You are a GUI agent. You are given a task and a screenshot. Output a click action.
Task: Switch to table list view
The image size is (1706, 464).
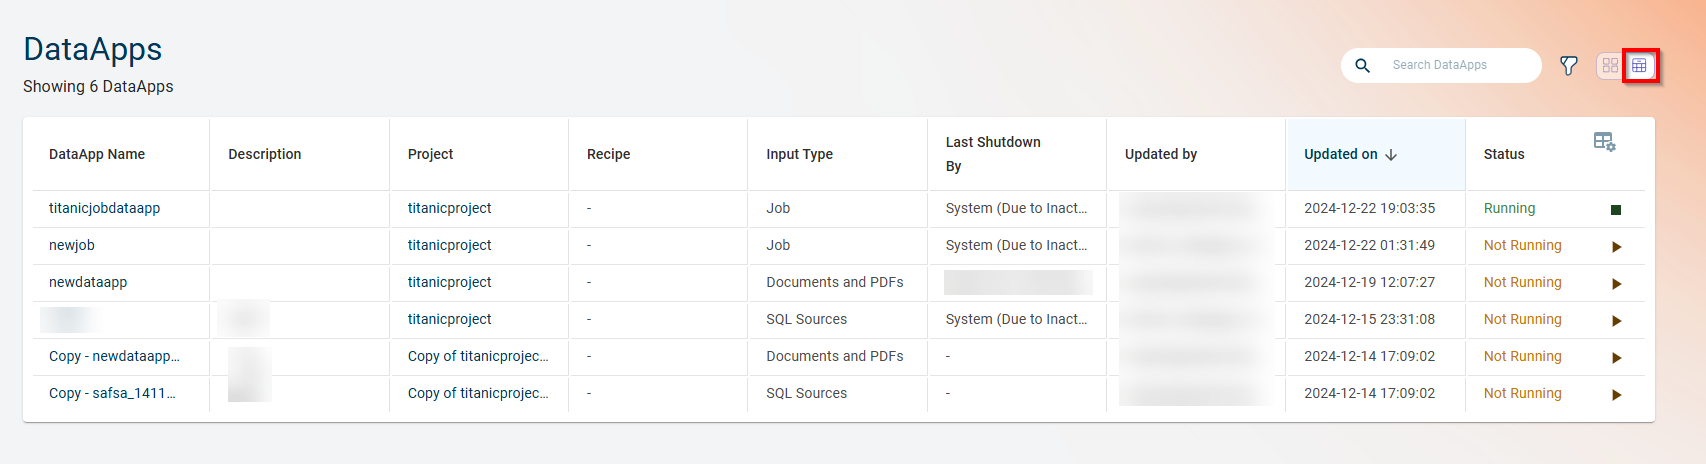point(1639,66)
